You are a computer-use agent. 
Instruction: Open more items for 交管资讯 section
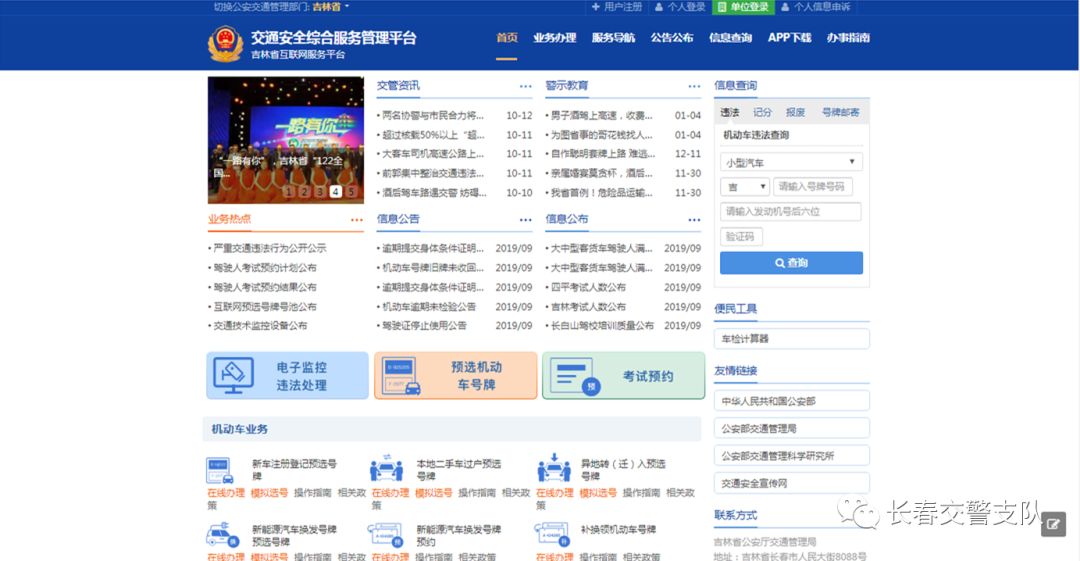click(x=526, y=86)
